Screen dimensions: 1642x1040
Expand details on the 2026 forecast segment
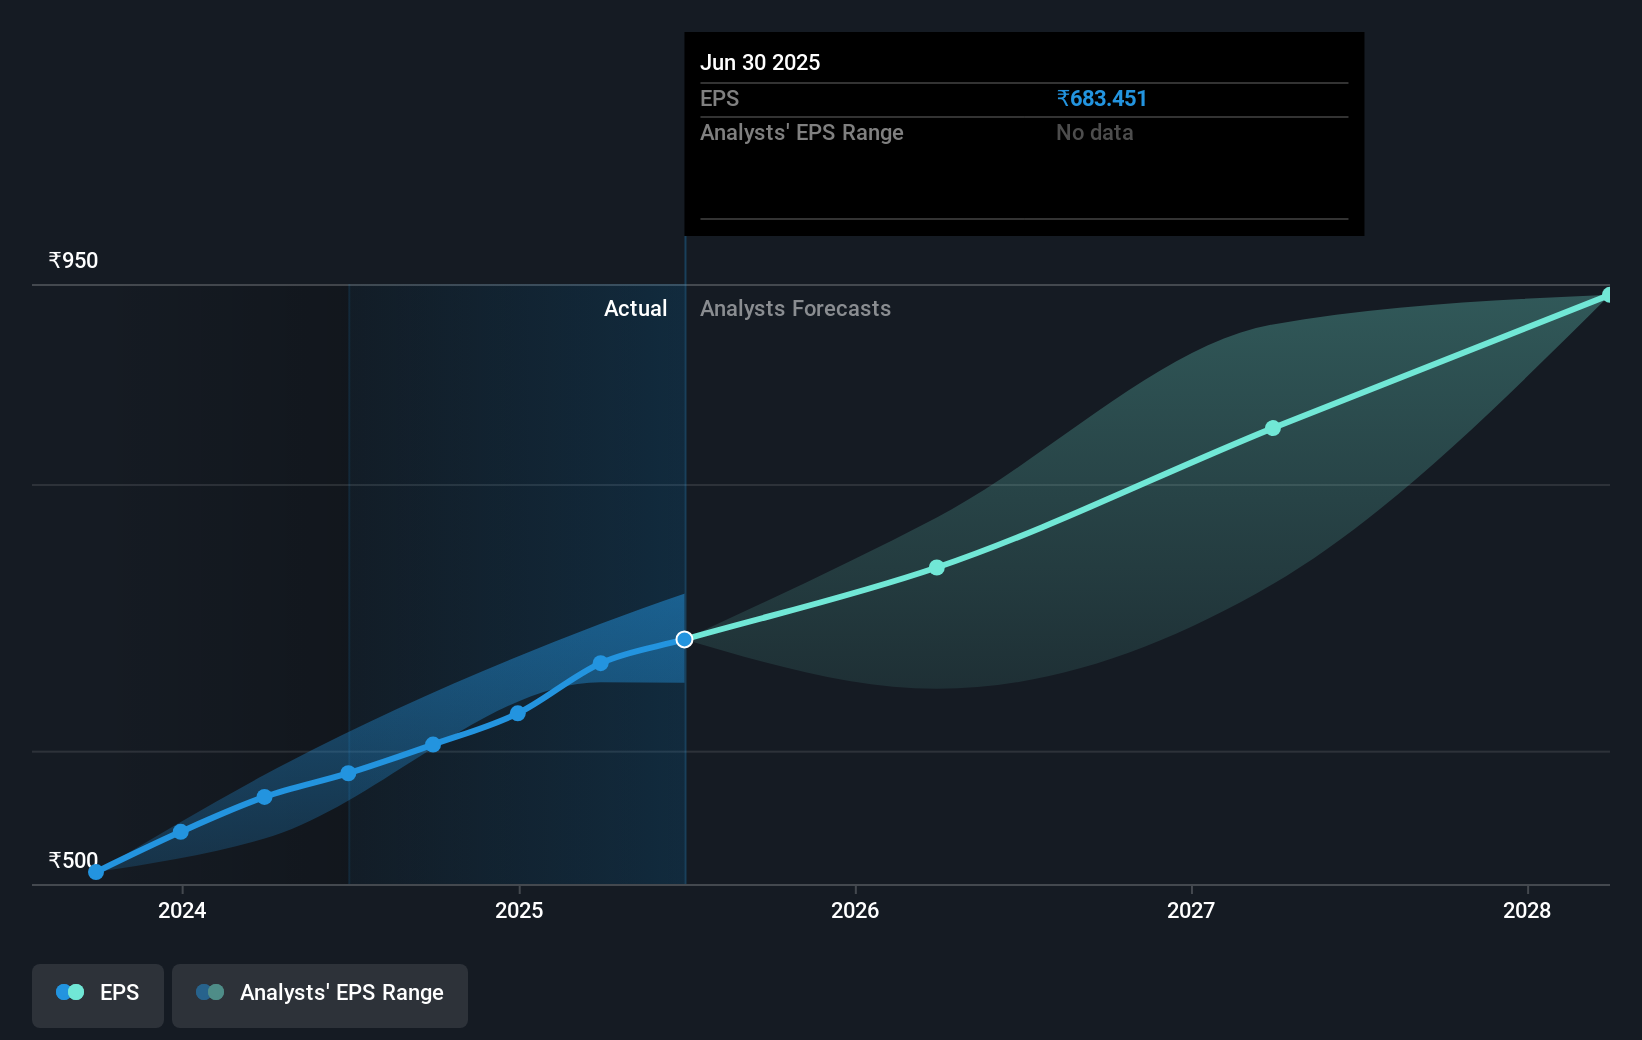coord(936,567)
